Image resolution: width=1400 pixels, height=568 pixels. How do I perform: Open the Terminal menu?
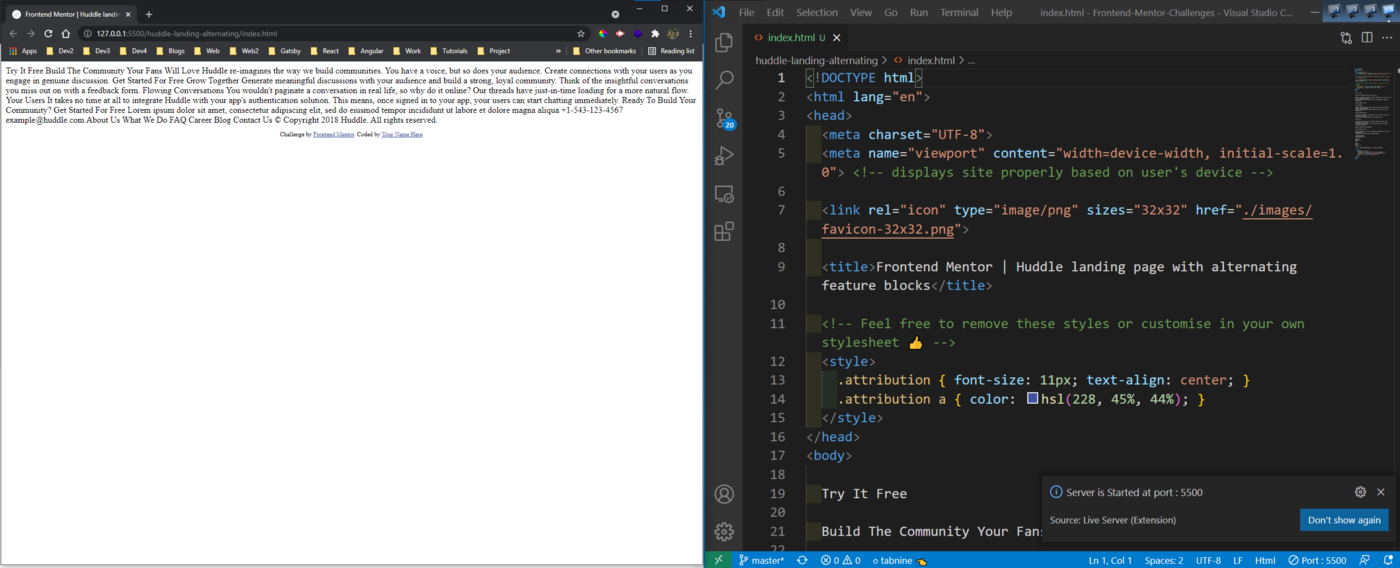959,13
